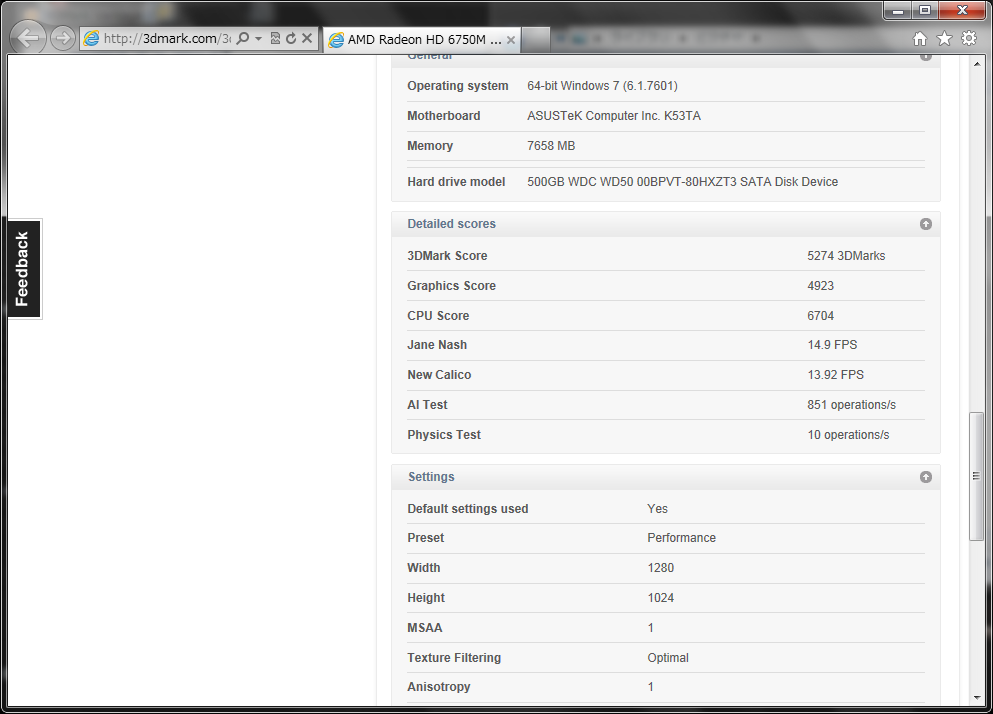Image resolution: width=993 pixels, height=714 pixels.
Task: Click the '3DMark Score' label
Action: click(x=447, y=256)
